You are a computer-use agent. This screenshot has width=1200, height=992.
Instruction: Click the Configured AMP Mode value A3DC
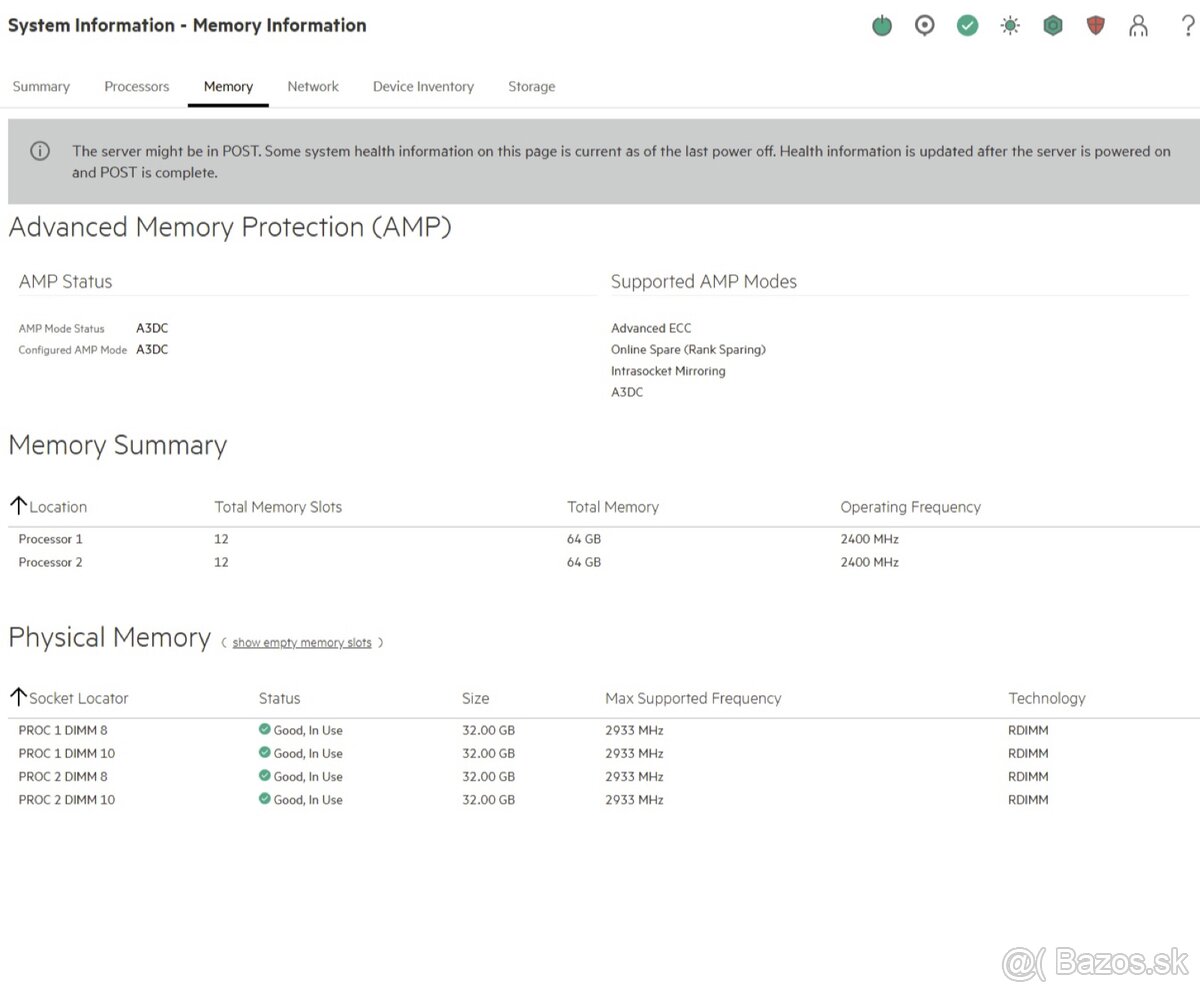tap(152, 349)
